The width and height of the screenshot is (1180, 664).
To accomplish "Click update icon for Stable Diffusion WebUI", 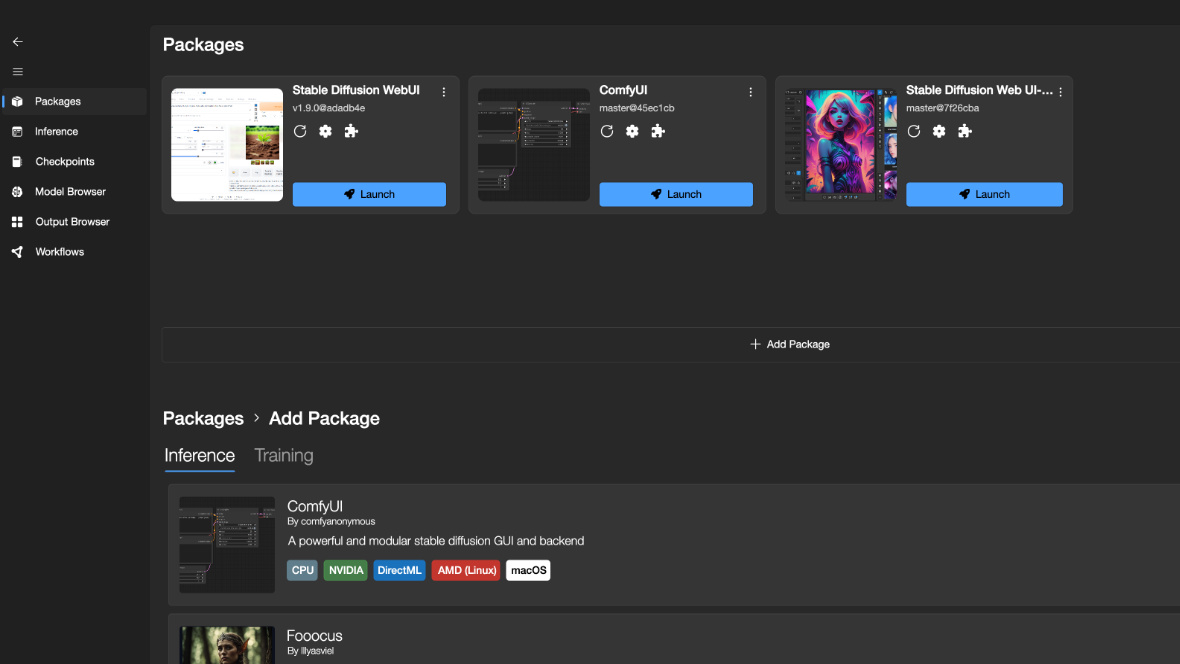I will tap(300, 131).
